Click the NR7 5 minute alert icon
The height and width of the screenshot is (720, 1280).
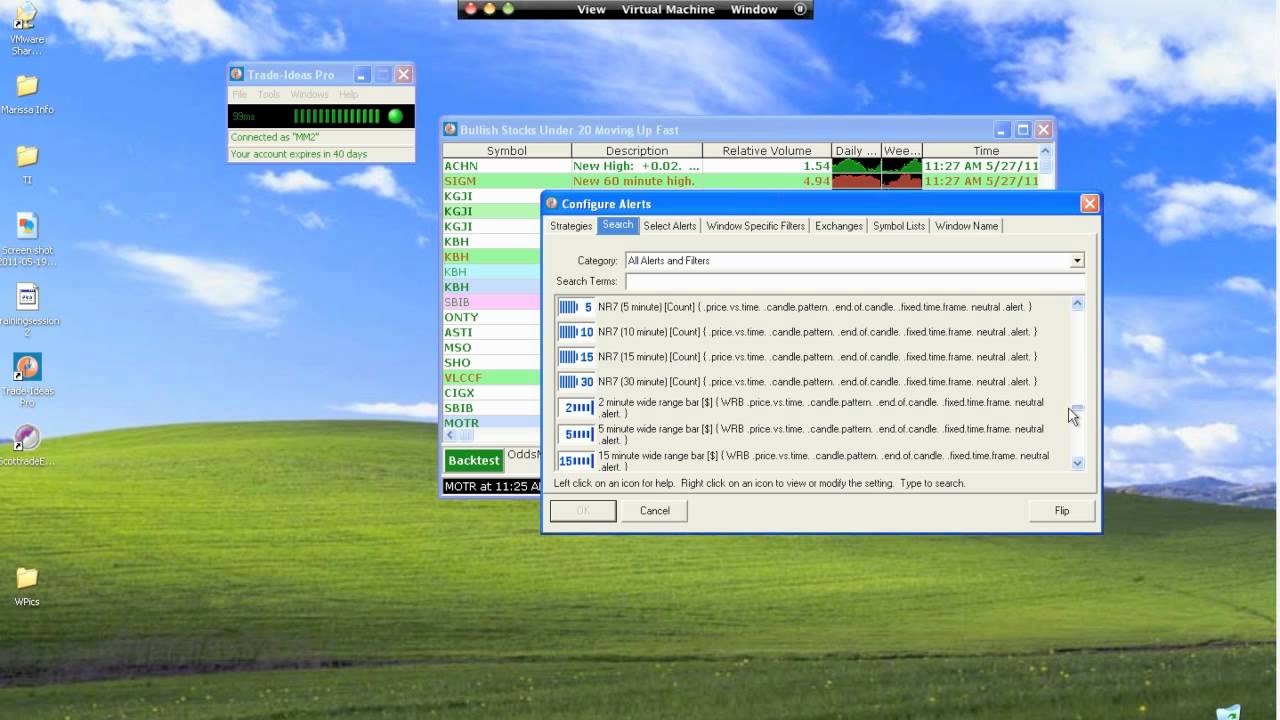click(576, 307)
